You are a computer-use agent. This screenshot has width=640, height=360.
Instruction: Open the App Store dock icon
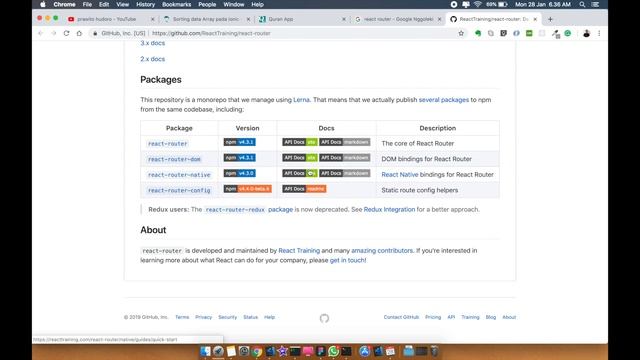364,351
